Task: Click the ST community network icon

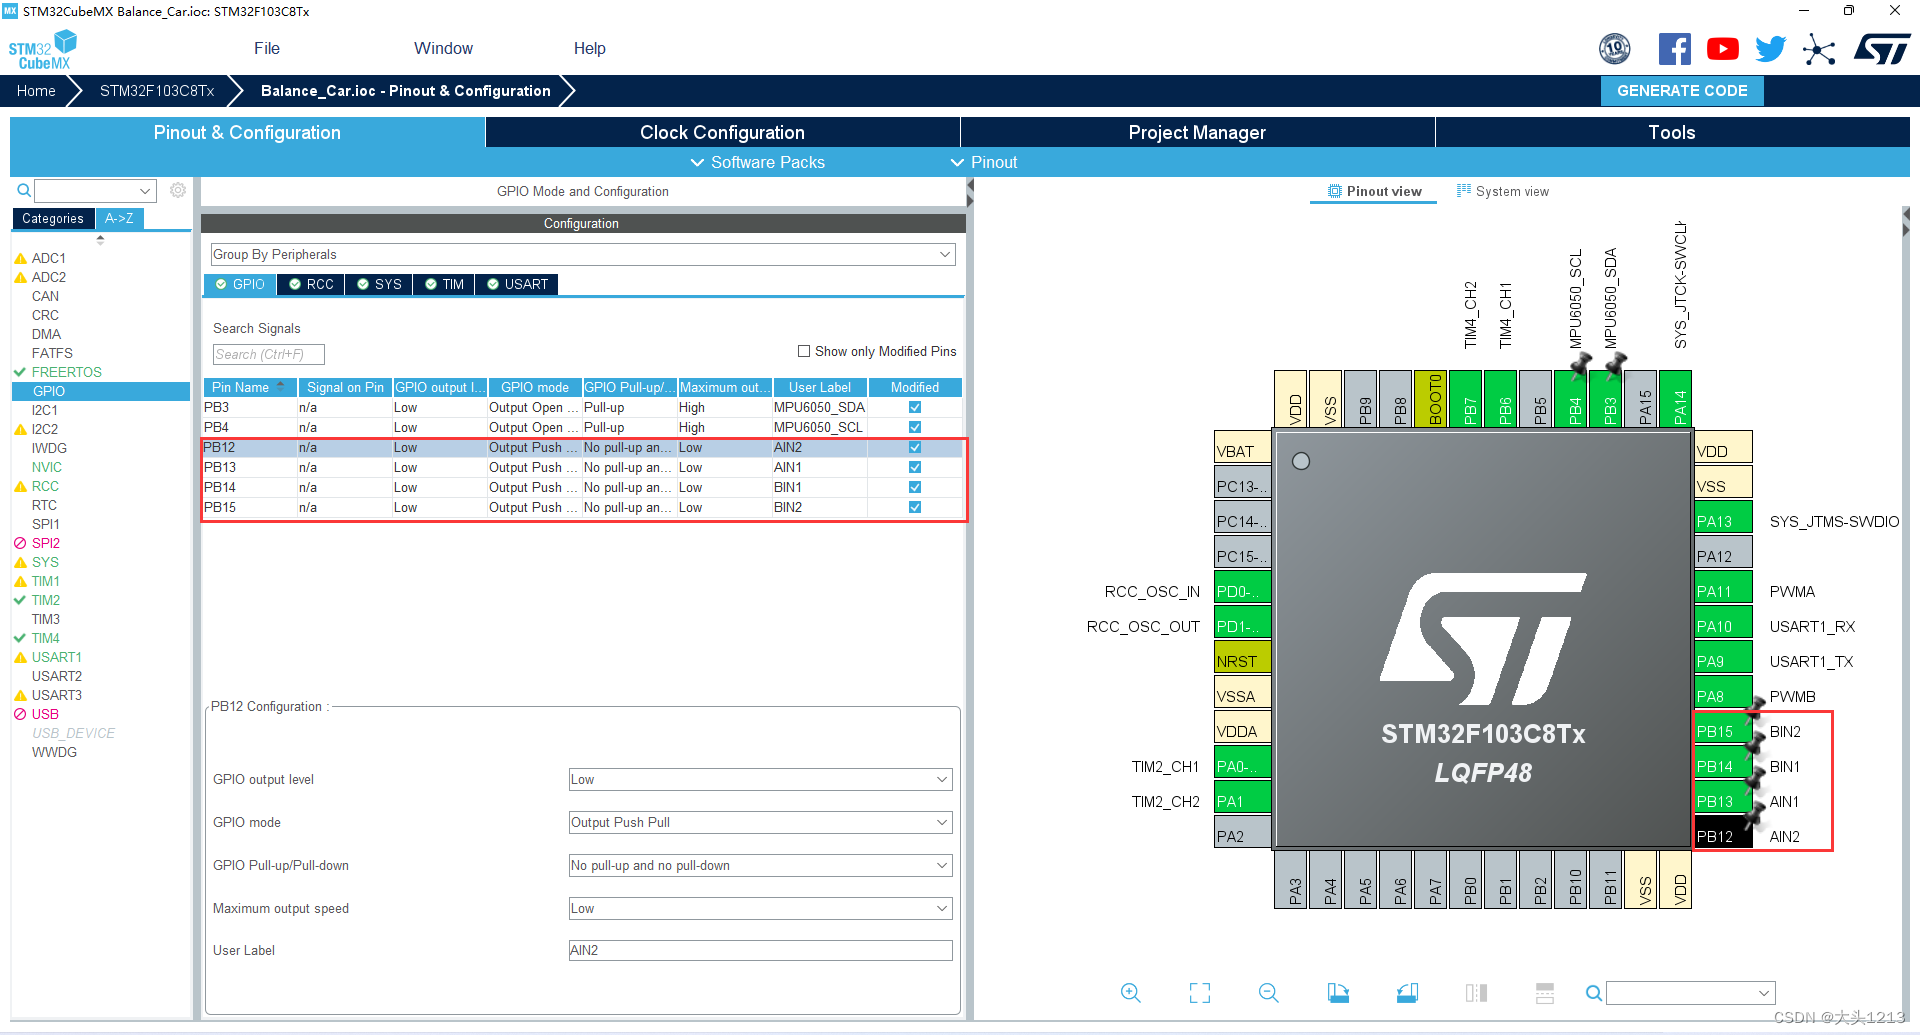Action: 1819,49
